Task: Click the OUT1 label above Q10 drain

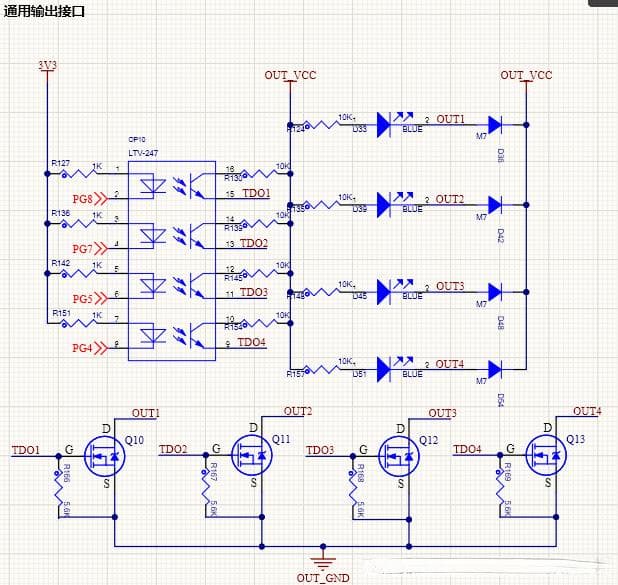Action: [x=146, y=413]
